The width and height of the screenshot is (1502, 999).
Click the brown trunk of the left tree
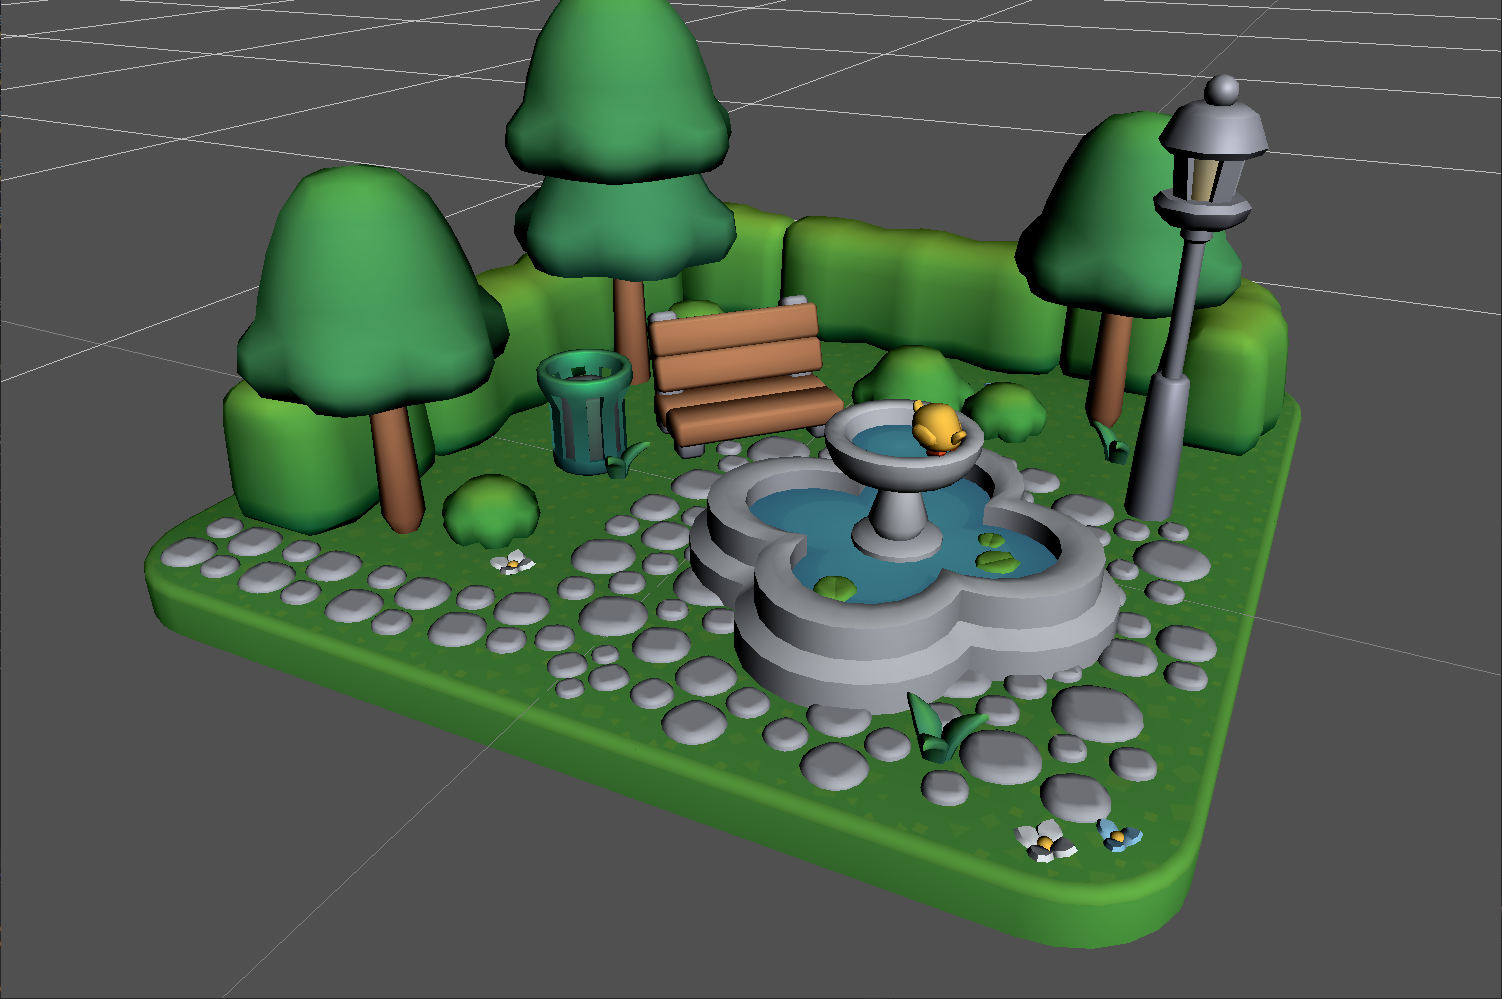pyautogui.click(x=398, y=468)
